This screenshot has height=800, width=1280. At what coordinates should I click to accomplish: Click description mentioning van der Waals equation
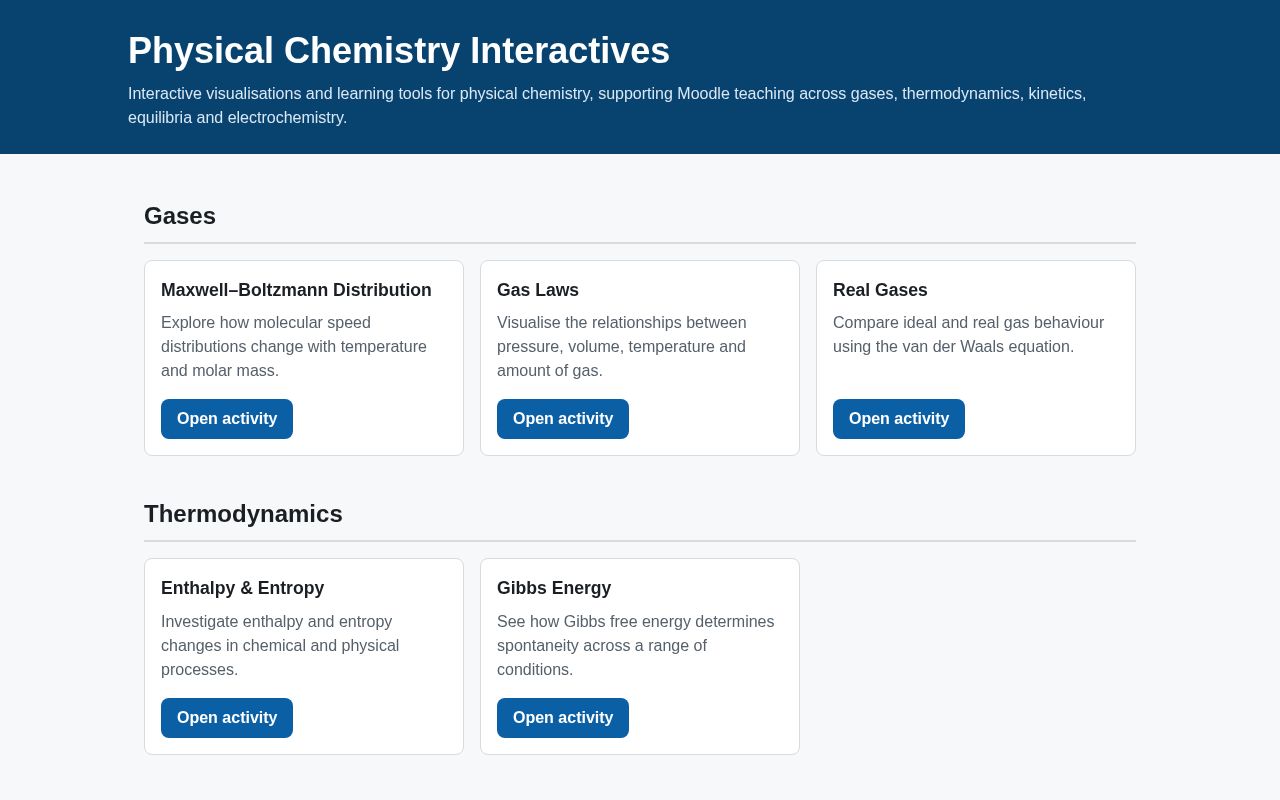click(968, 335)
